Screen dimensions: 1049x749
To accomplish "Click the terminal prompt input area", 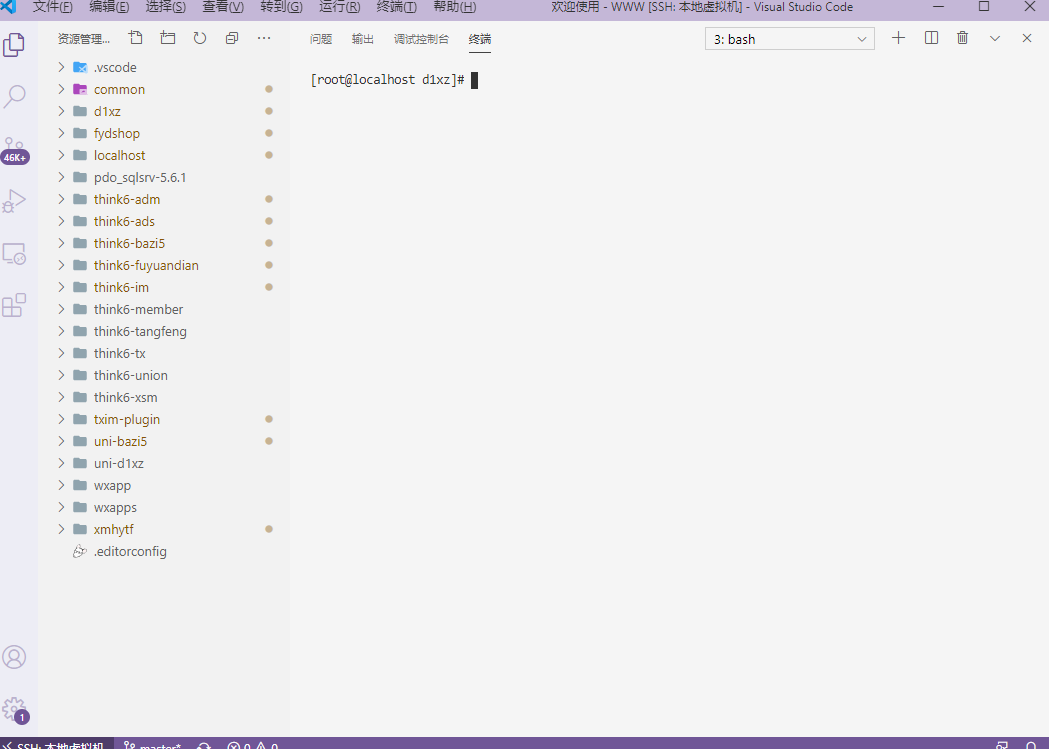I will (474, 80).
